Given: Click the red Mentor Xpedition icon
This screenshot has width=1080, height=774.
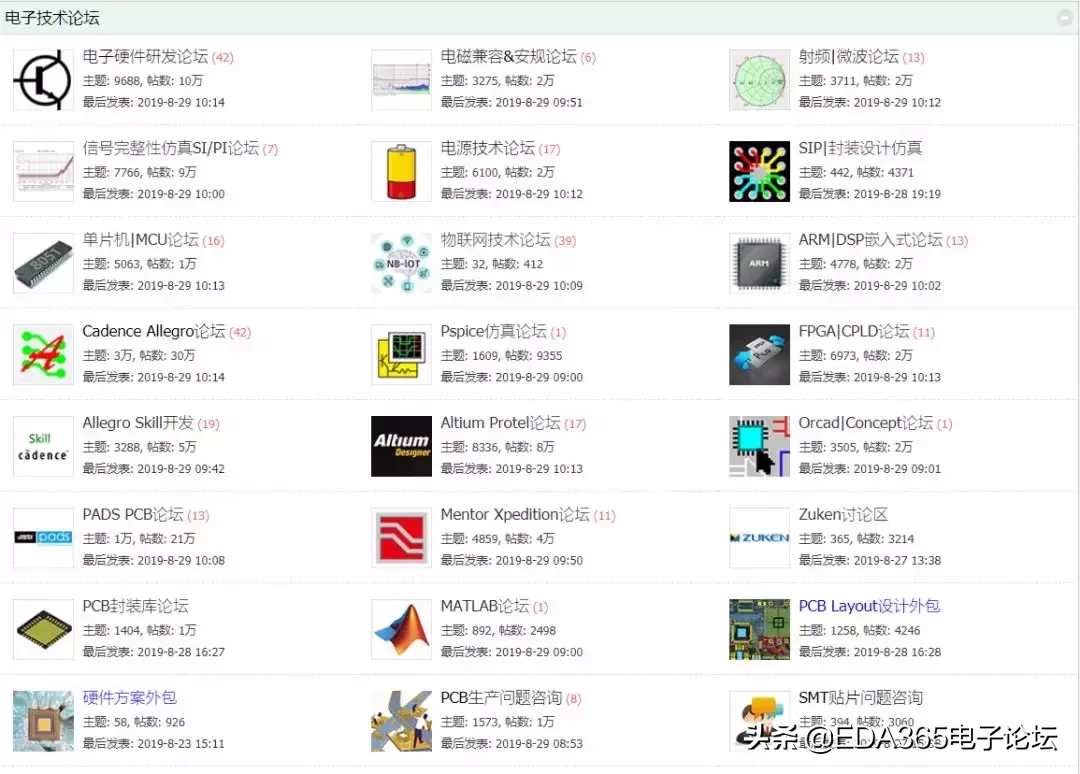Looking at the screenshot, I should click(401, 538).
